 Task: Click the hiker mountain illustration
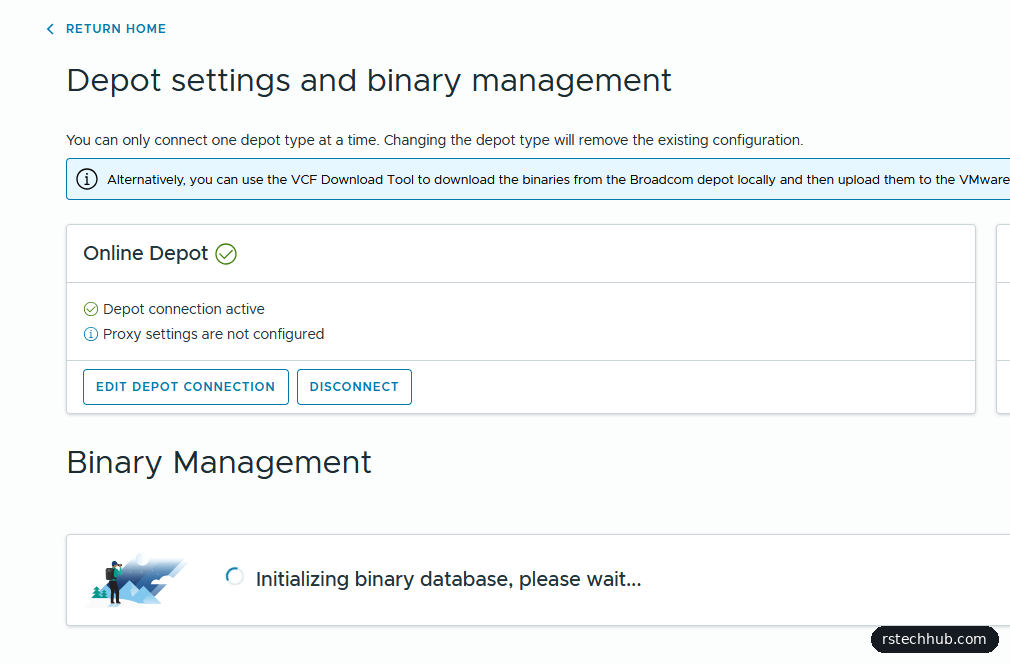tap(137, 580)
